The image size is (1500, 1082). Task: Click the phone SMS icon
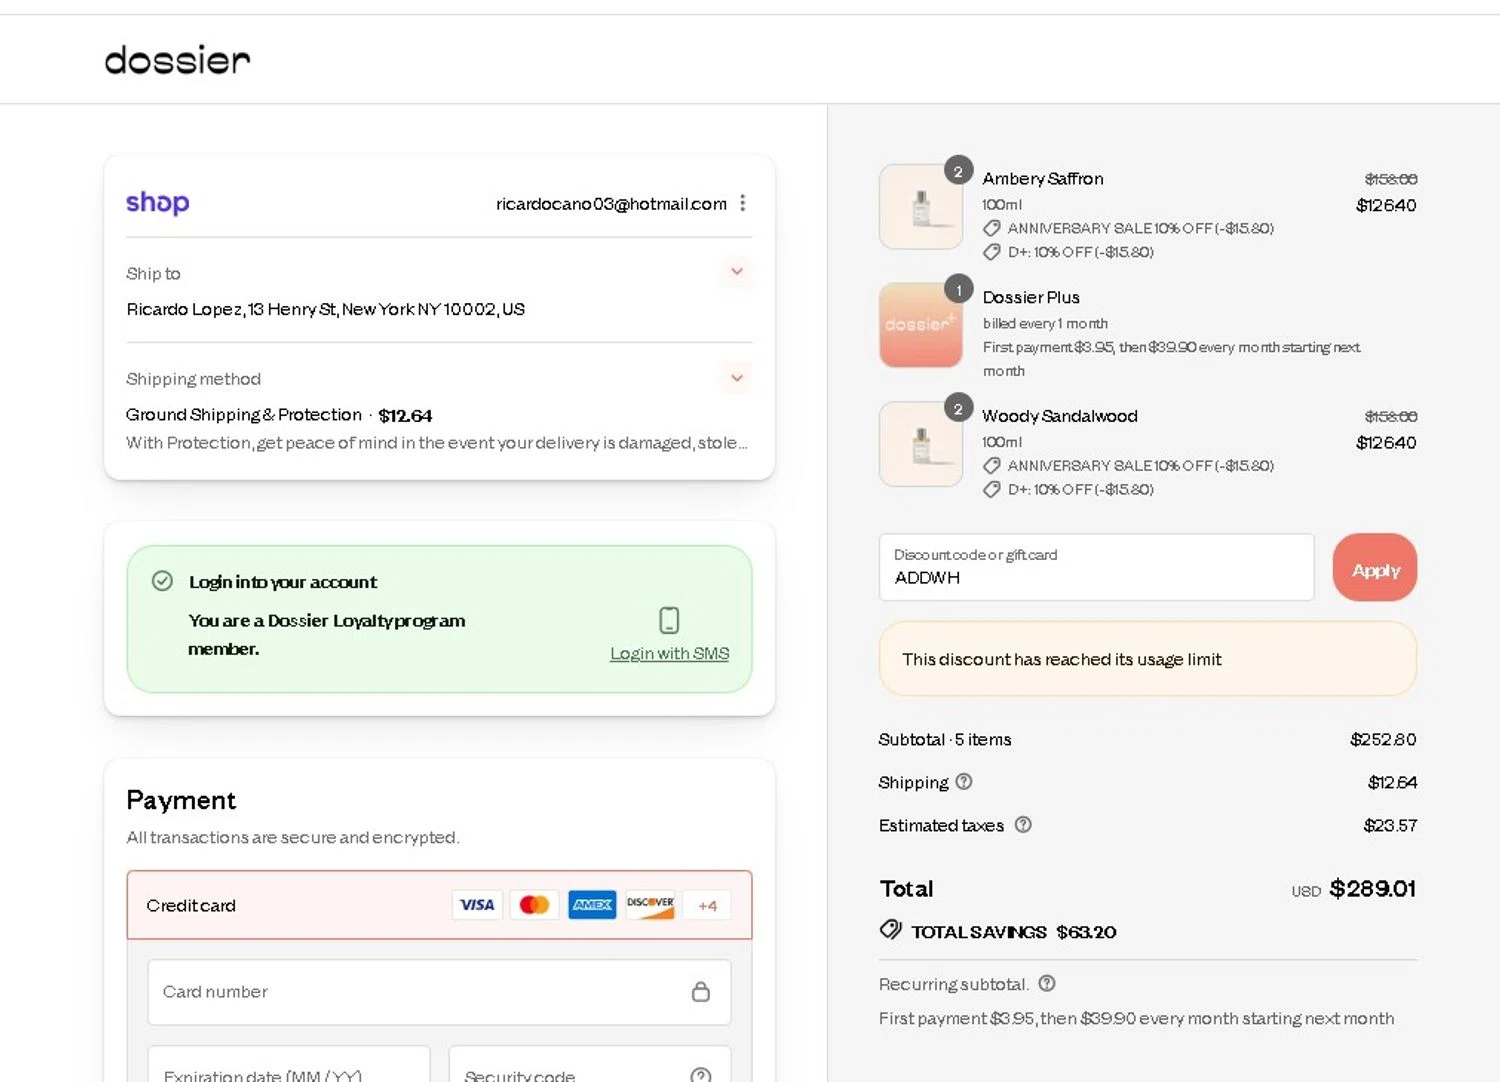coord(669,620)
